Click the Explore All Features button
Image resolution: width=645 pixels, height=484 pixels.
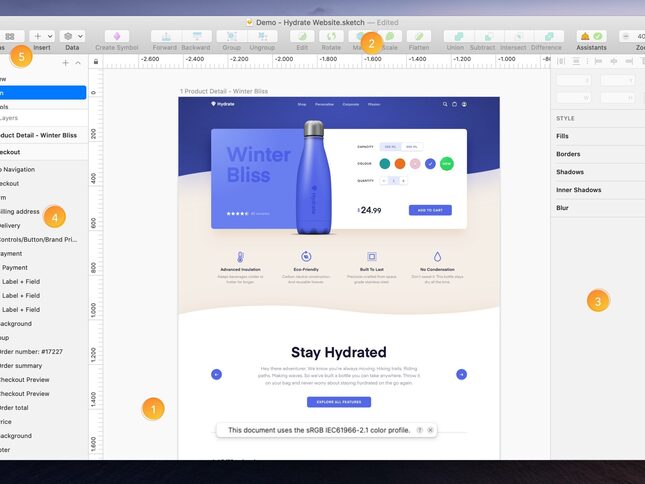pyautogui.click(x=339, y=402)
